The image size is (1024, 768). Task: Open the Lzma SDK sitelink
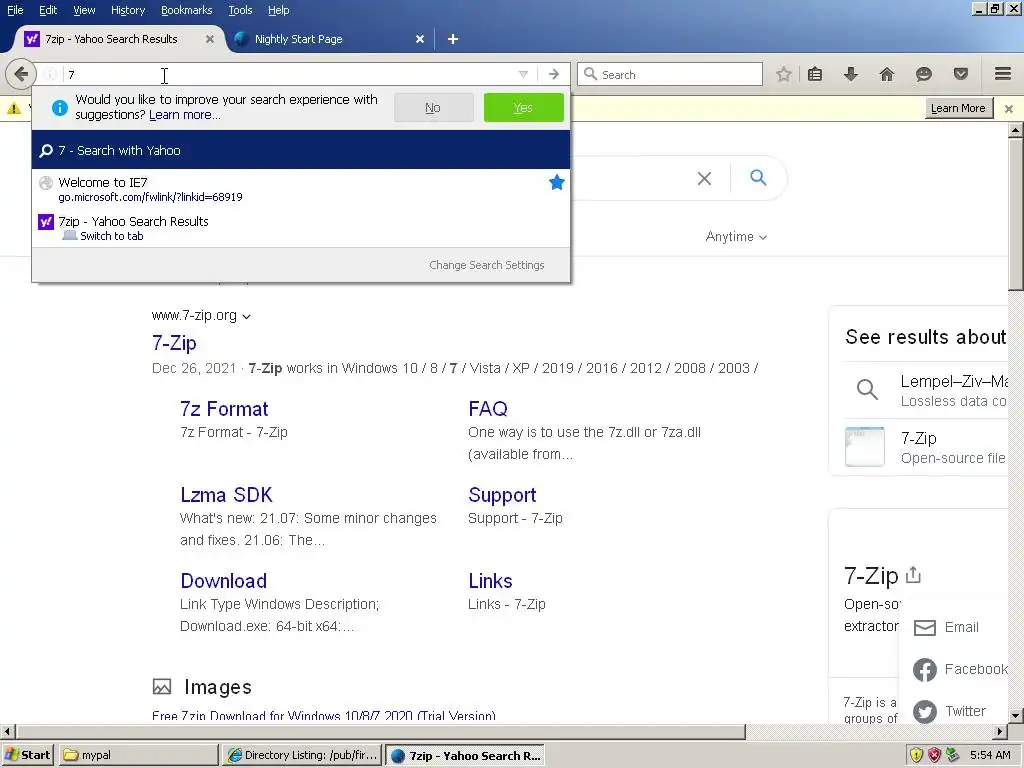227,495
